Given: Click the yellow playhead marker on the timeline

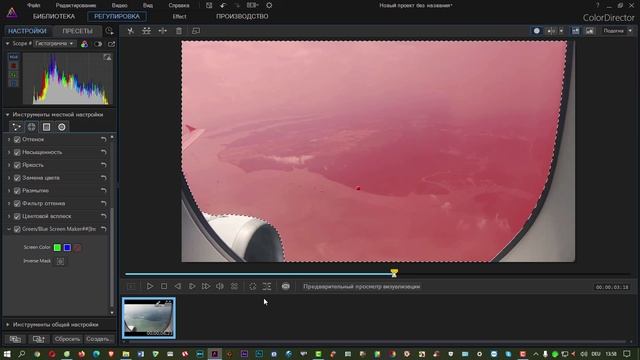Looking at the screenshot, I should (x=394, y=273).
